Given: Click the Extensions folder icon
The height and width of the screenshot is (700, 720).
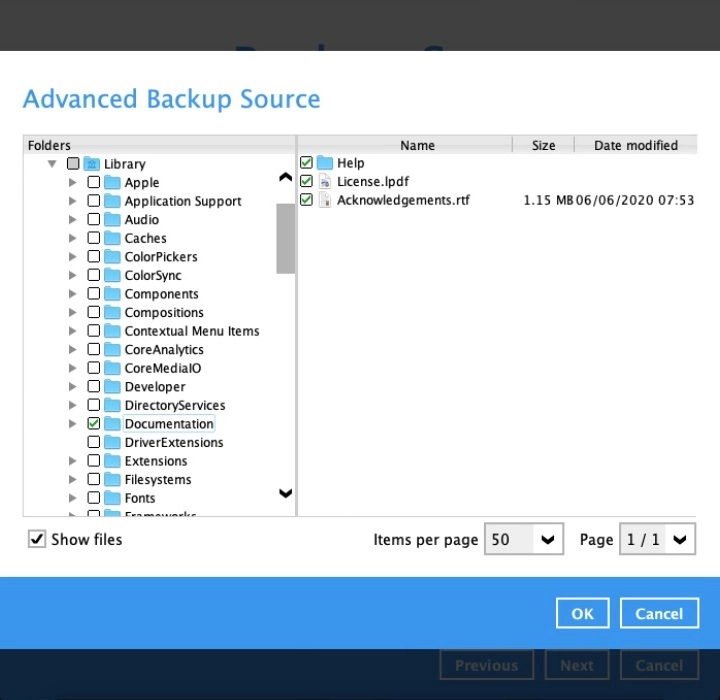Looking at the screenshot, I should pos(112,461).
